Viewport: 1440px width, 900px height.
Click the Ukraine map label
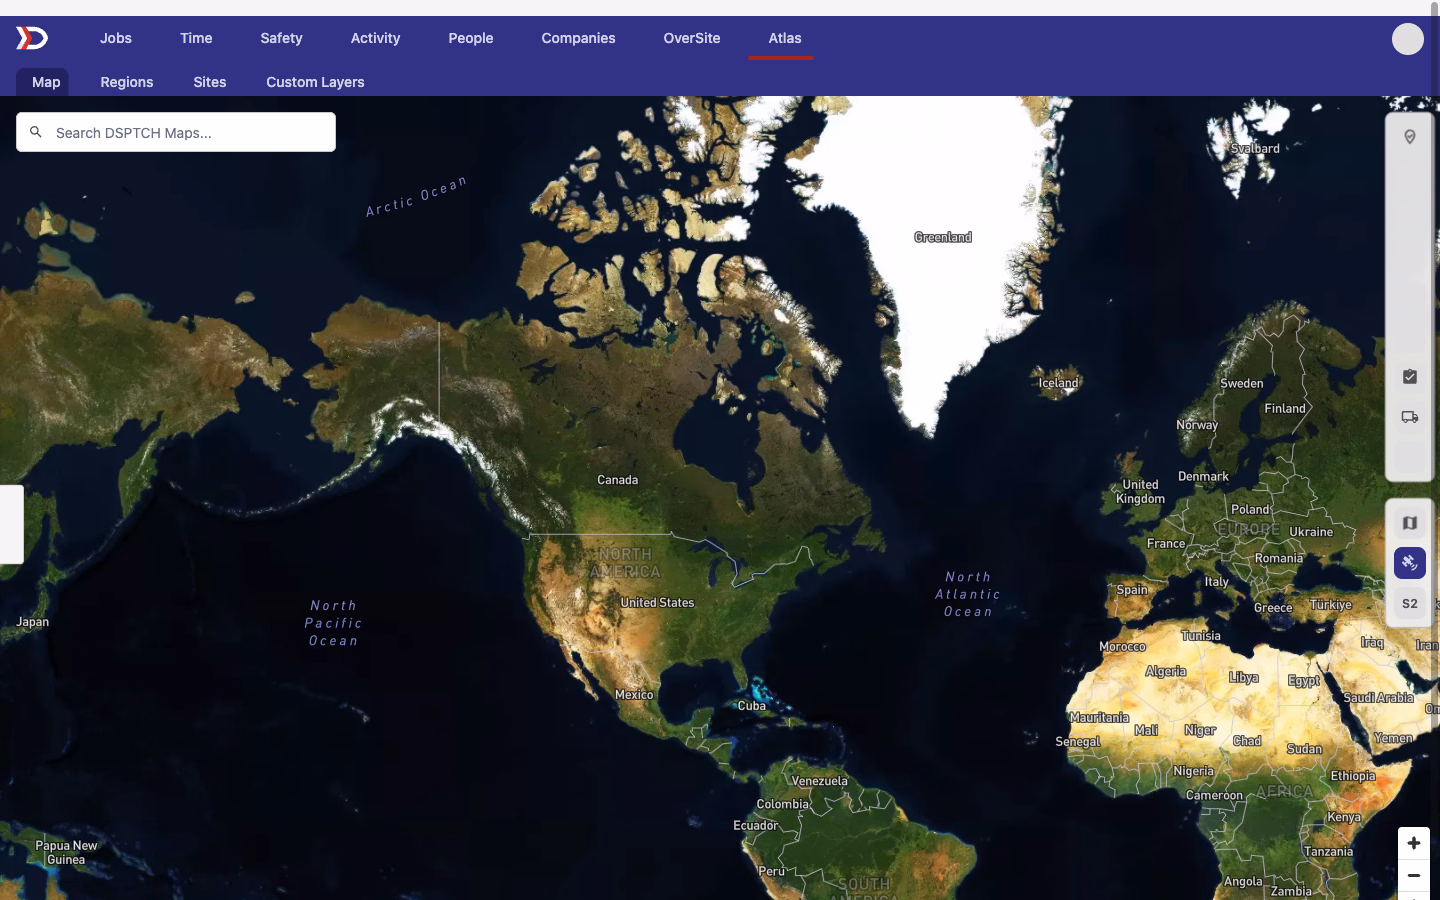(x=1311, y=532)
